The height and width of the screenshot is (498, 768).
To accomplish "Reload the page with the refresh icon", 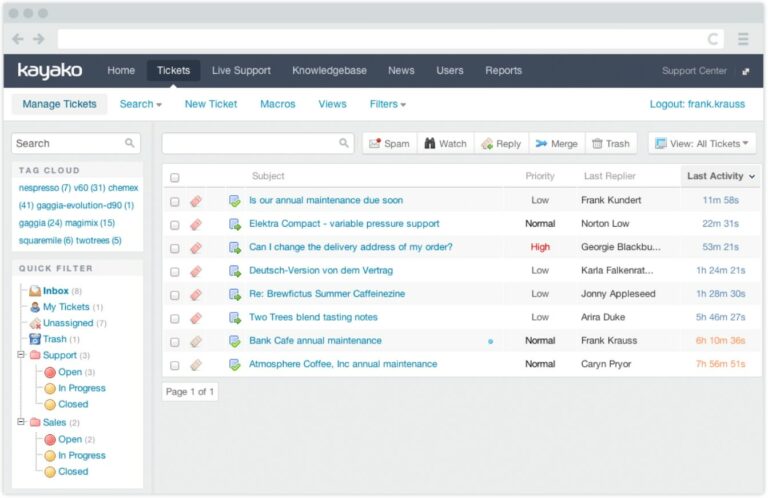I will [713, 39].
